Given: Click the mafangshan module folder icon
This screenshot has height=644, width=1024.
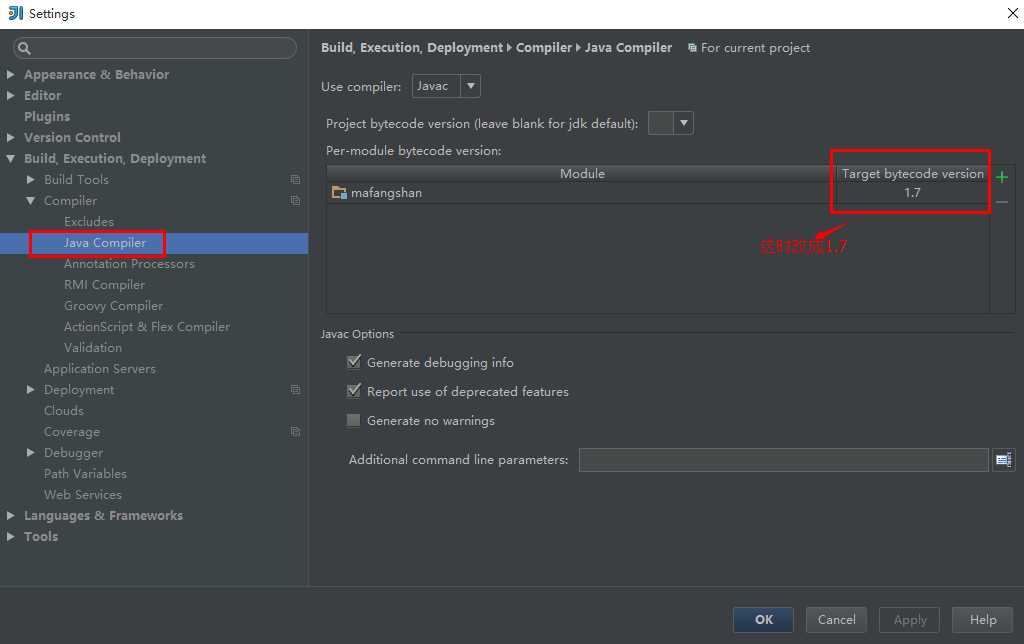Looking at the screenshot, I should pos(339,193).
